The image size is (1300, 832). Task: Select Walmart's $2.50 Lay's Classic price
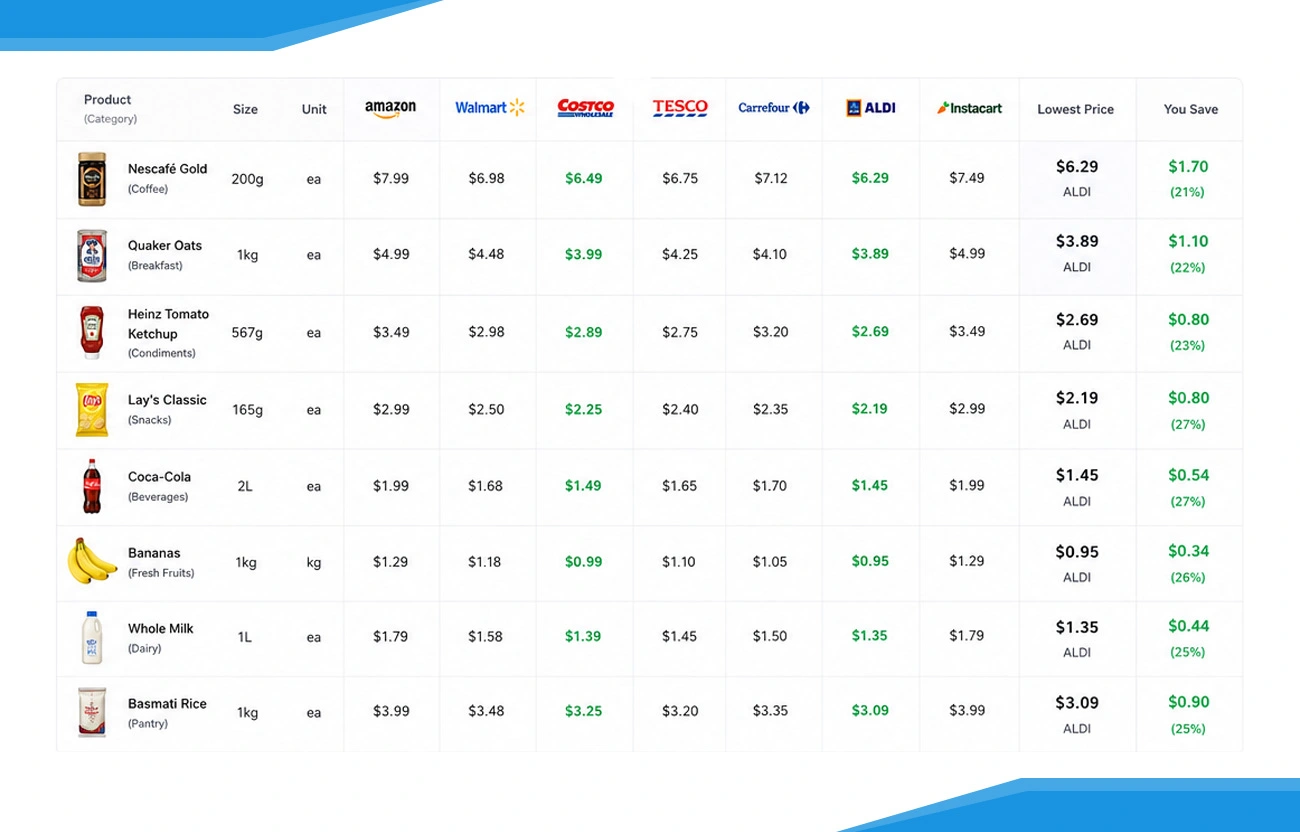point(486,409)
